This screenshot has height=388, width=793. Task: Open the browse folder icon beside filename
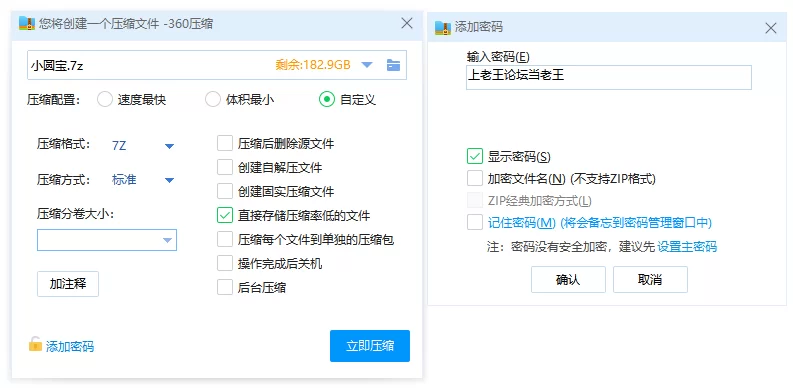click(x=393, y=65)
